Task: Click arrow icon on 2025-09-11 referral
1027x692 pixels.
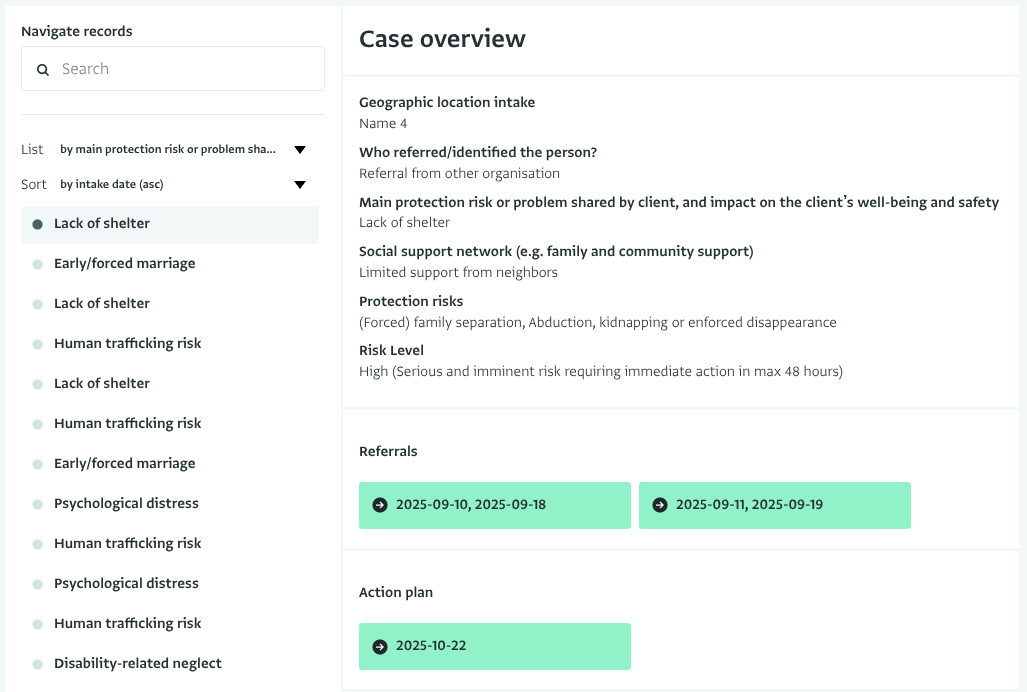Action: tap(659, 505)
